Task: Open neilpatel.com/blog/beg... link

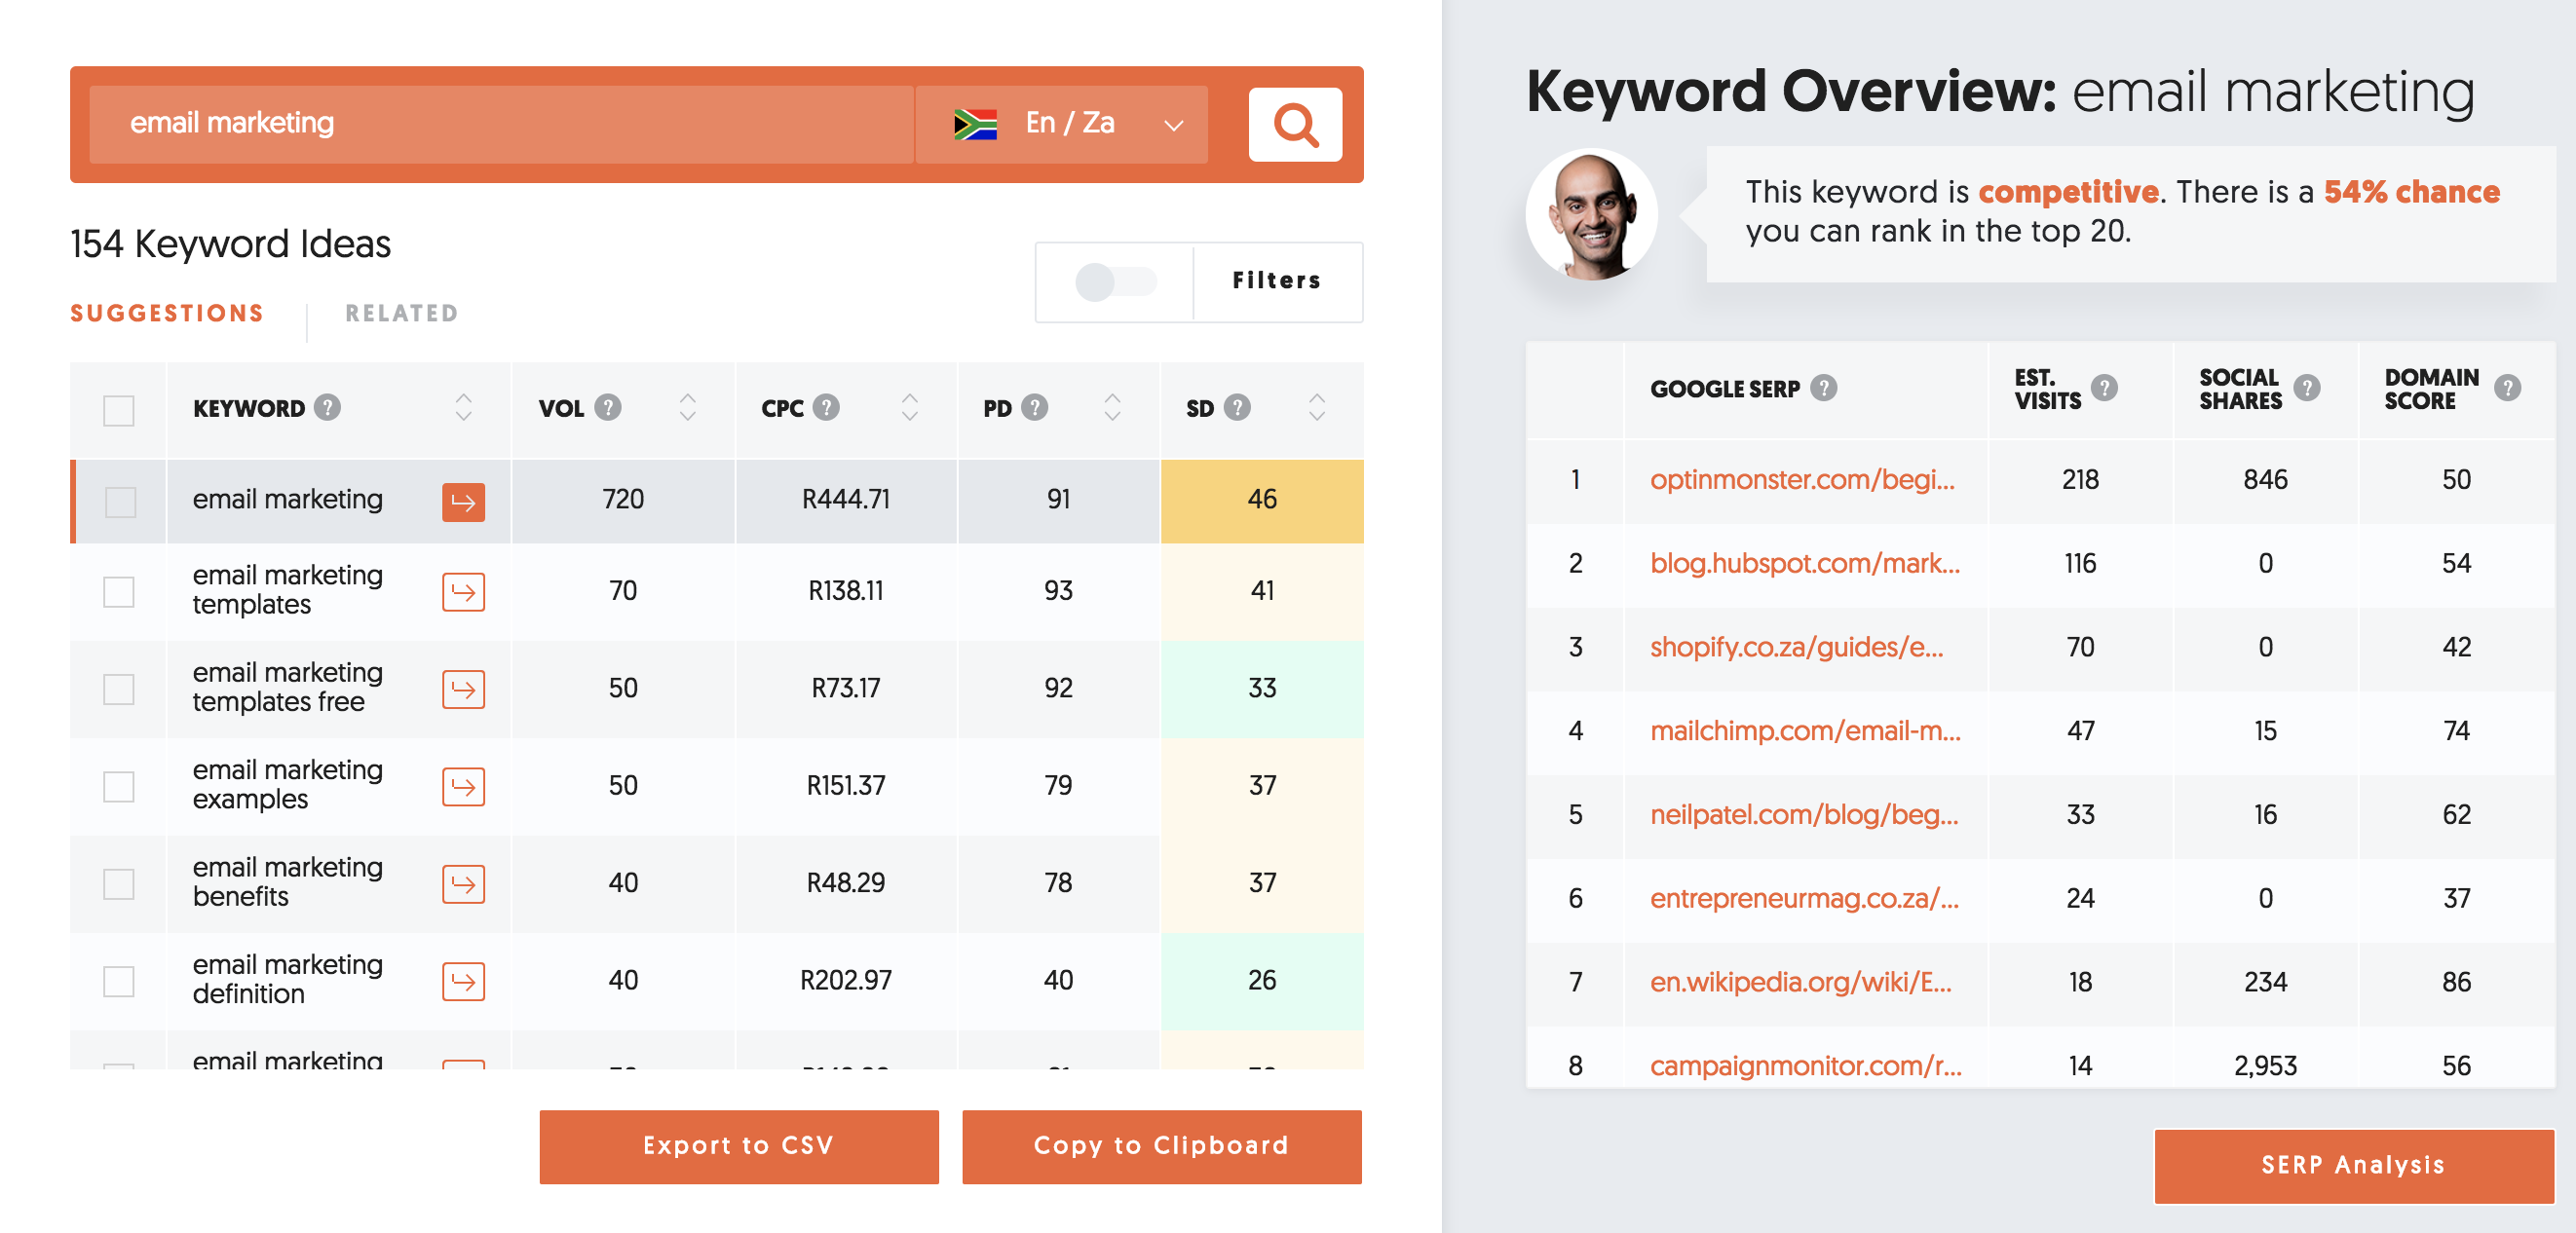Action: click(1804, 814)
